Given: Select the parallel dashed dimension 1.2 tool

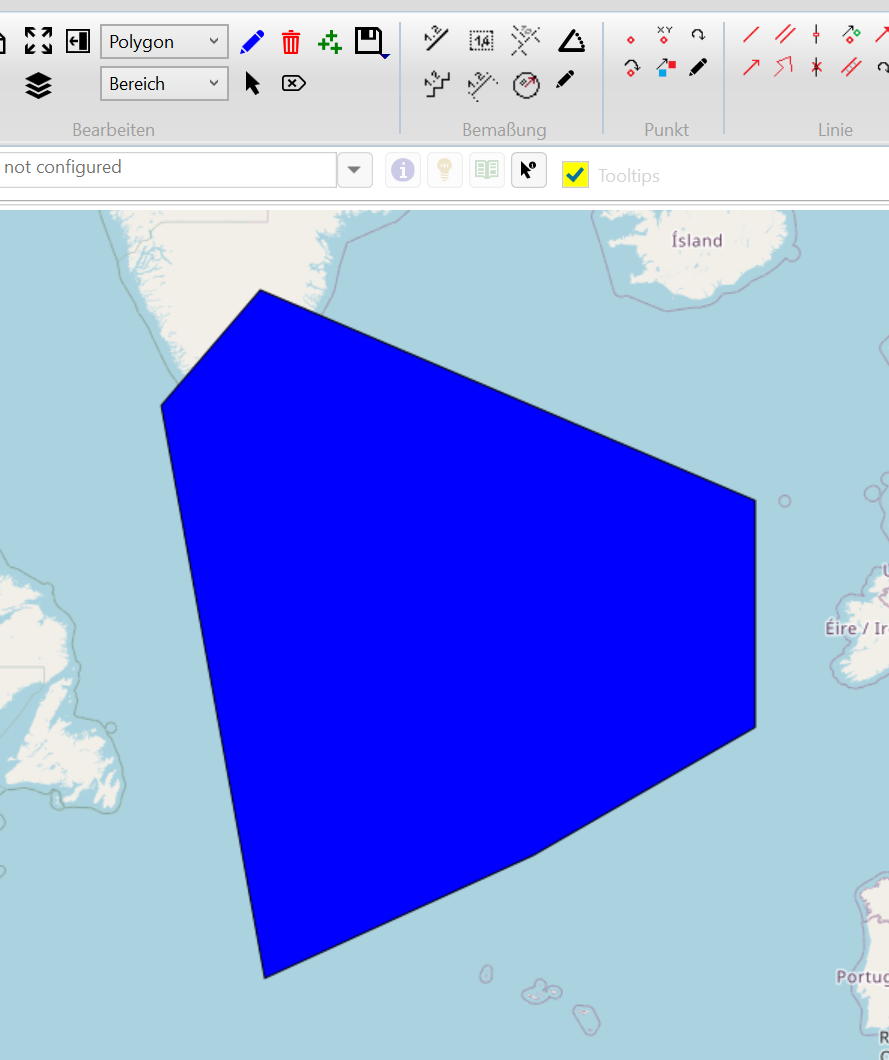Looking at the screenshot, I should (481, 86).
